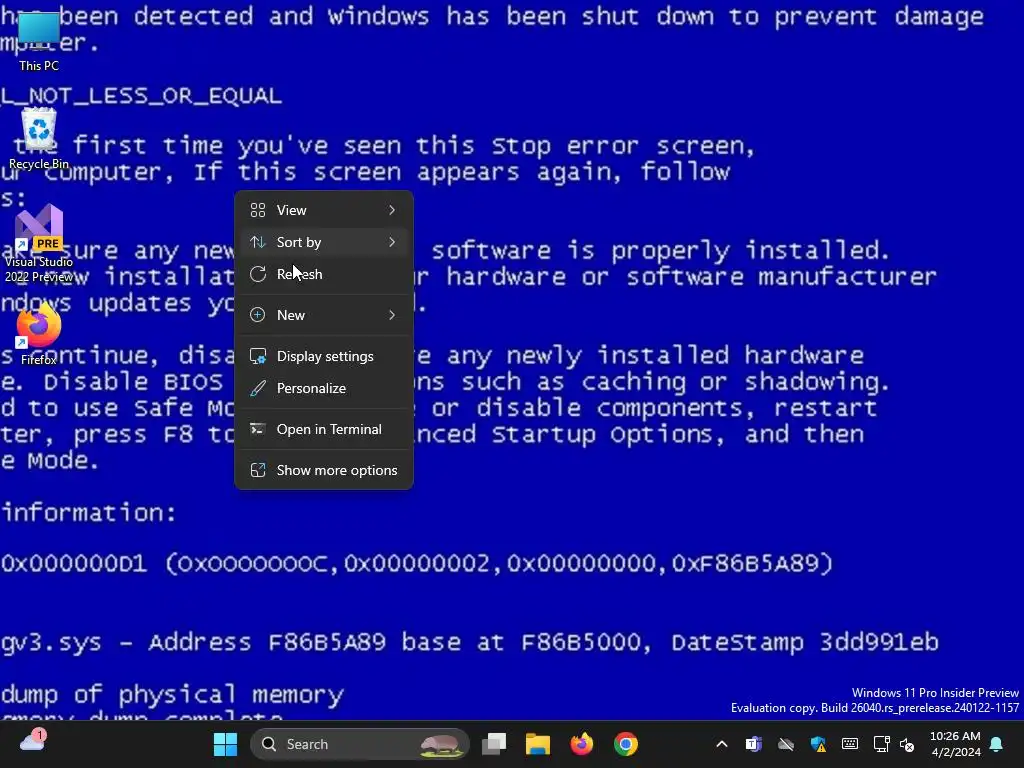Open Windows Security tray icon
1024x768 pixels.
(818, 744)
